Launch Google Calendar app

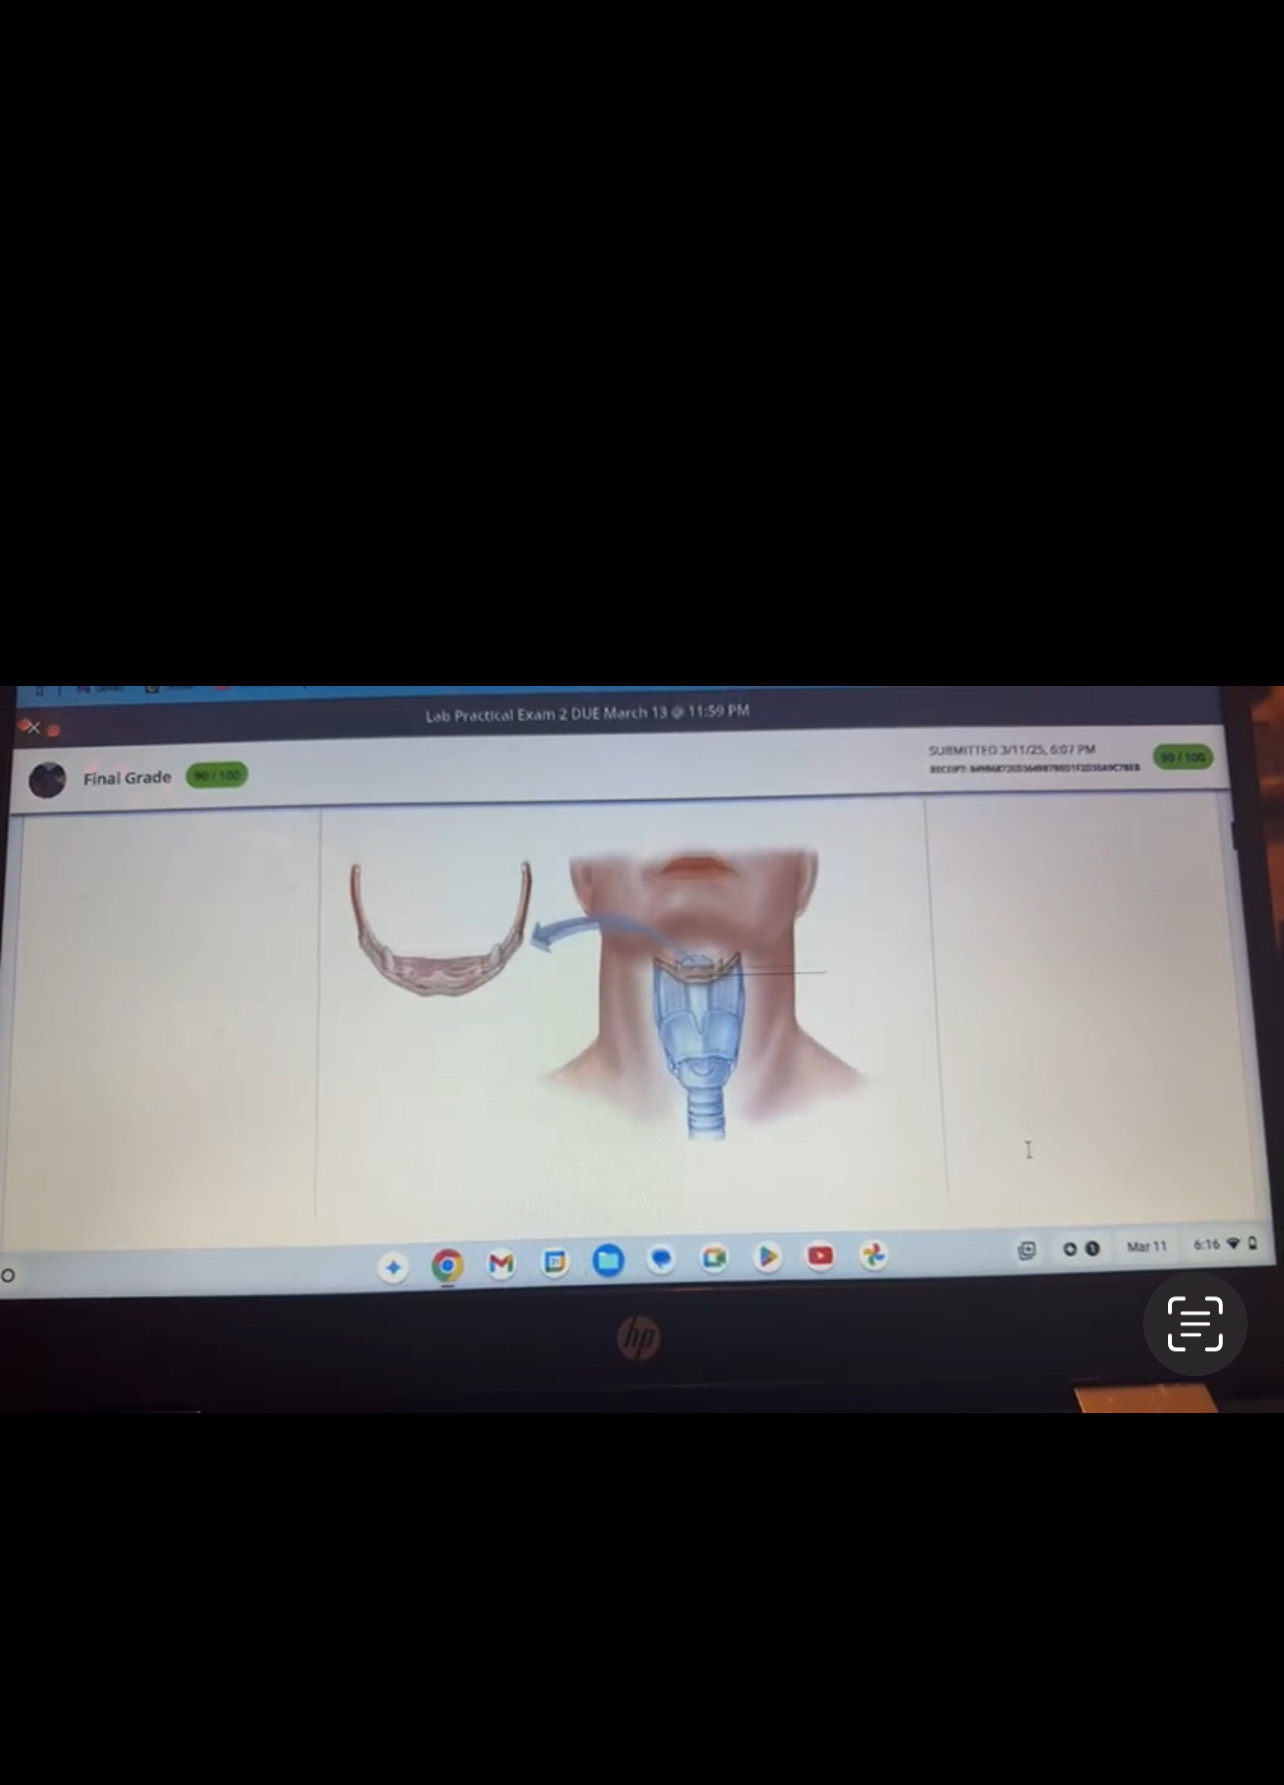[x=555, y=1262]
